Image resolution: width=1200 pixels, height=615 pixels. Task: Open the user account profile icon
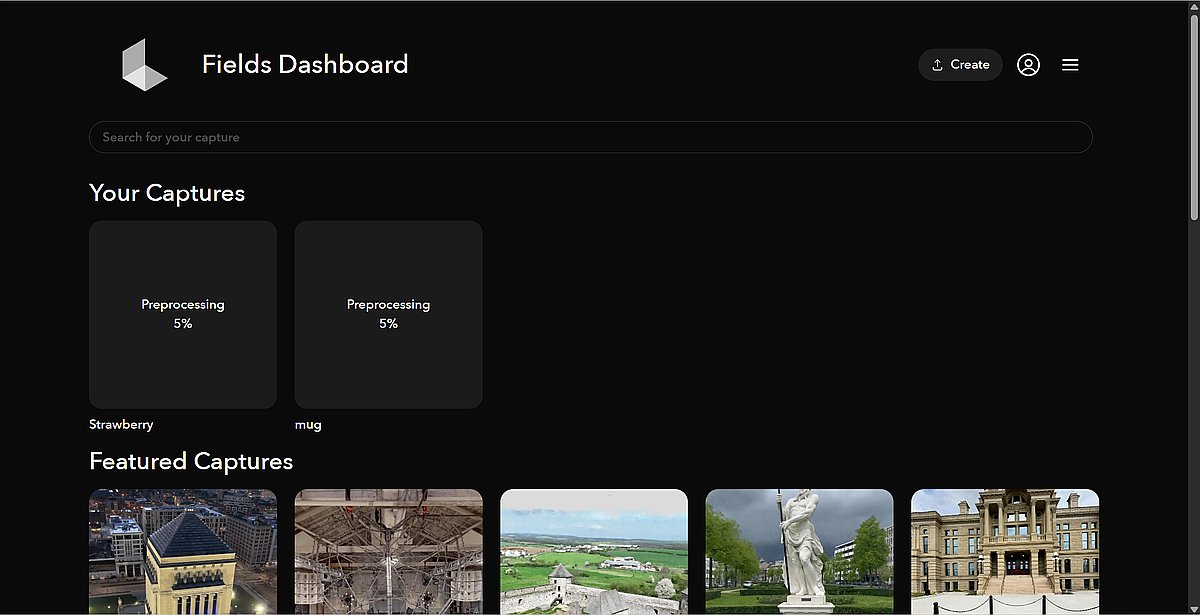pos(1028,65)
